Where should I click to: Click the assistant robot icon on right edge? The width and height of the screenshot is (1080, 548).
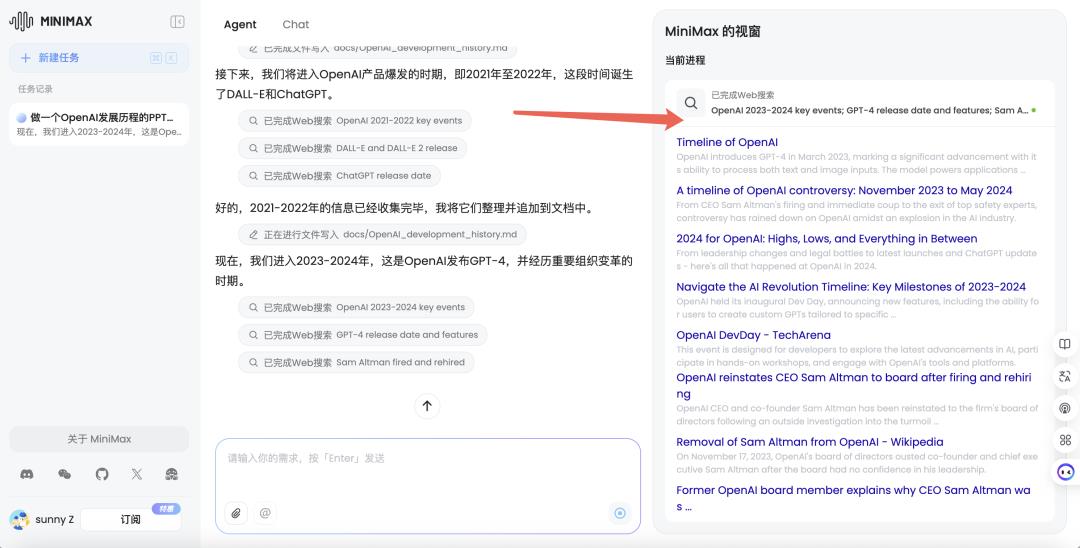click(x=1066, y=472)
